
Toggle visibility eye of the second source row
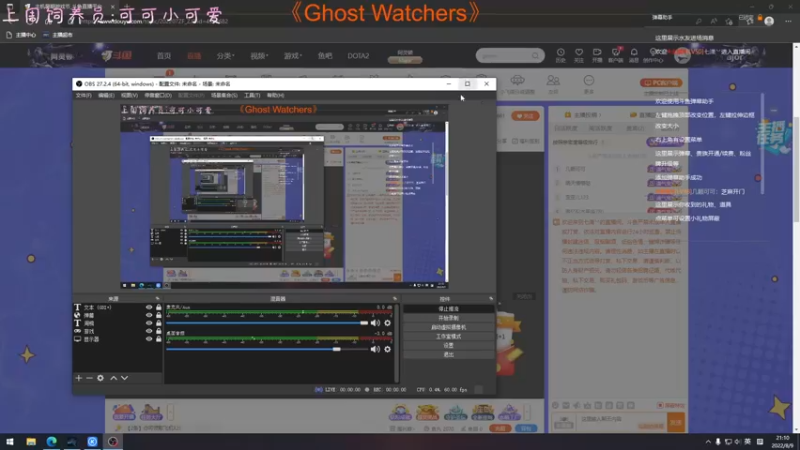149,315
